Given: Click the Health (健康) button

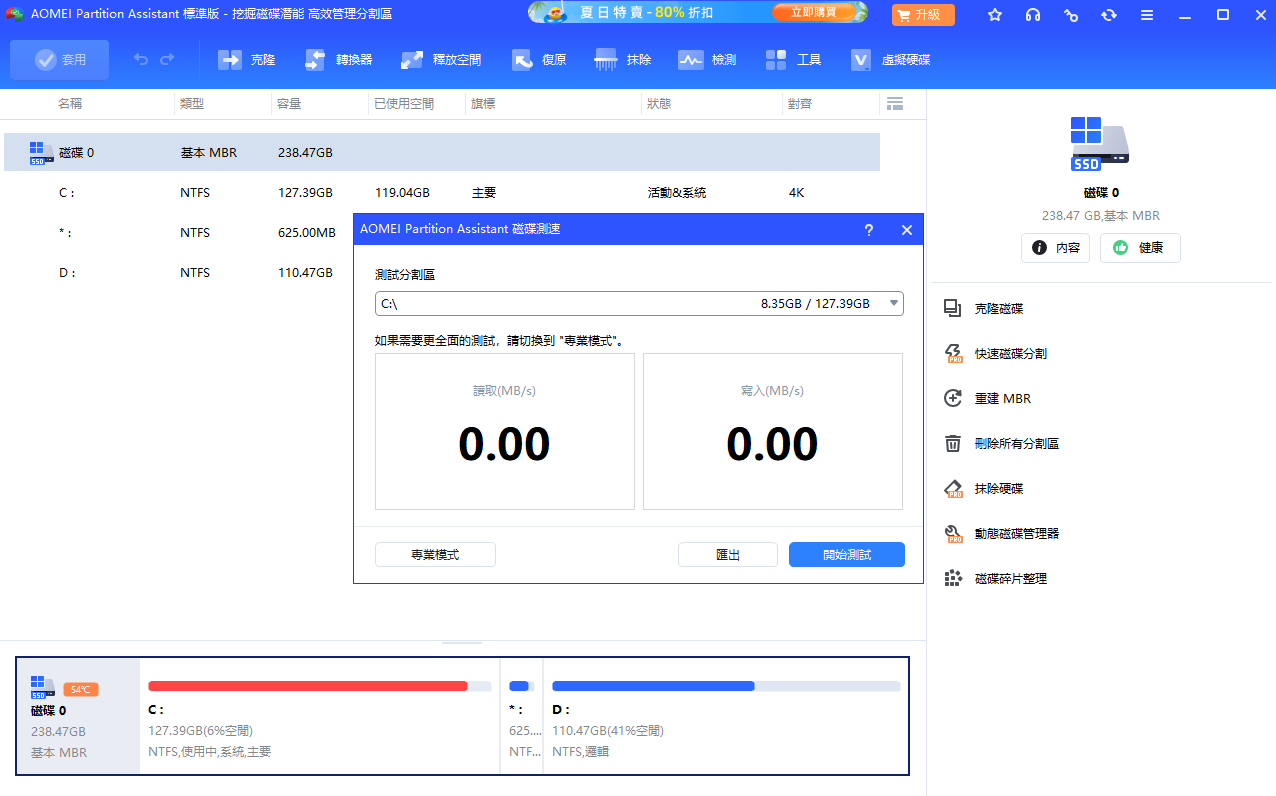Looking at the screenshot, I should click(1140, 248).
